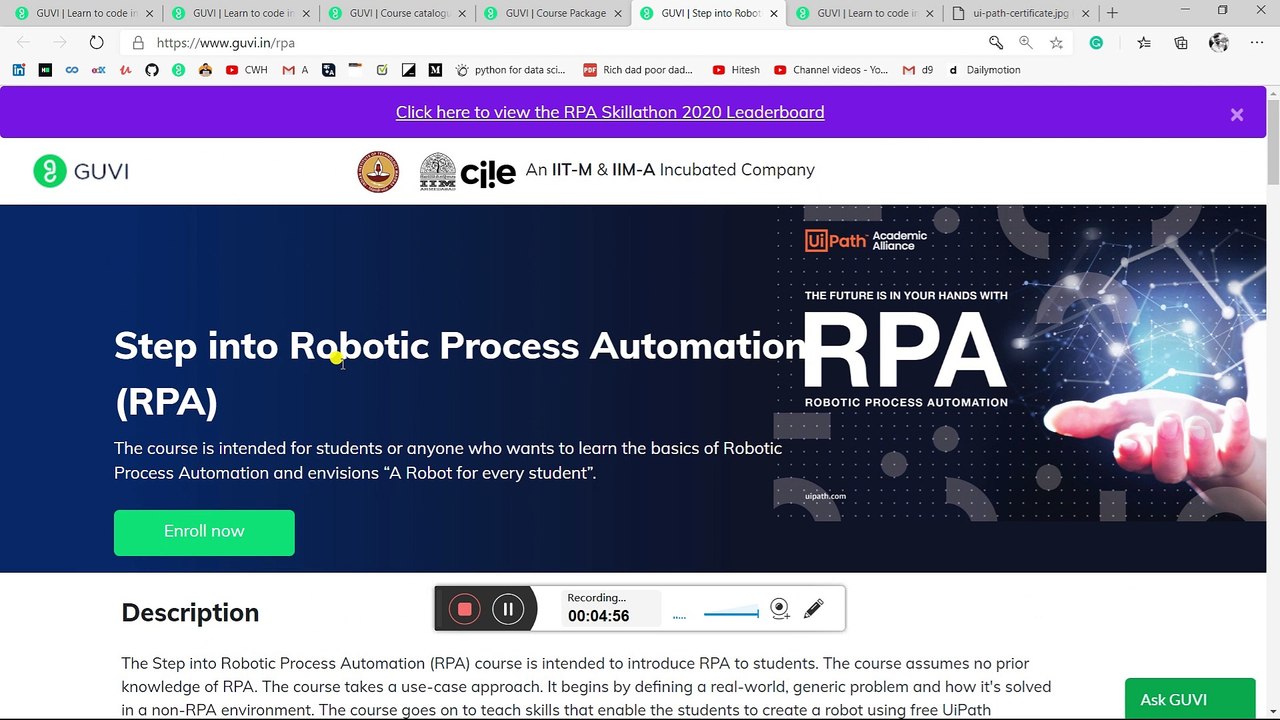This screenshot has width=1280, height=720.
Task: Open the Hitesh YouTube bookmark
Action: [x=736, y=70]
